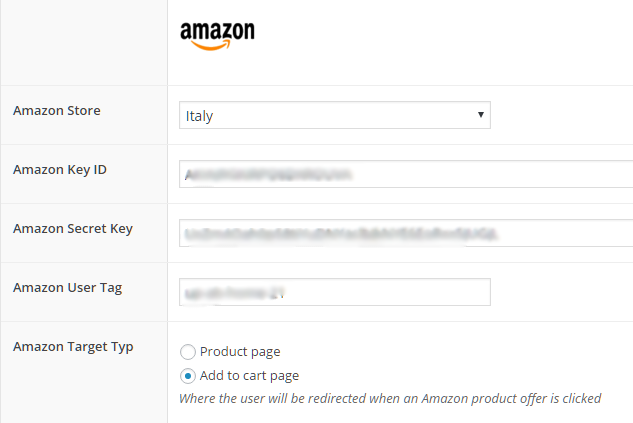This screenshot has height=423, width=633.
Task: Select the Add to cart page radio button
Action: coord(188,376)
